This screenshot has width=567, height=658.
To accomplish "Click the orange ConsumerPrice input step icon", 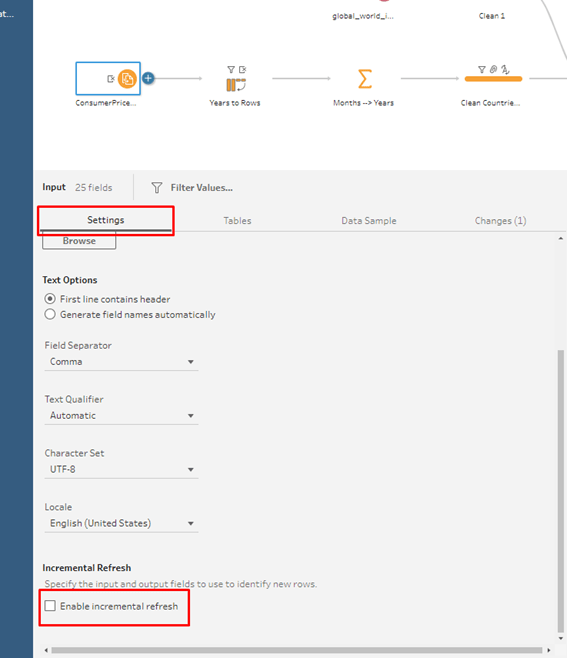I will pos(127,79).
